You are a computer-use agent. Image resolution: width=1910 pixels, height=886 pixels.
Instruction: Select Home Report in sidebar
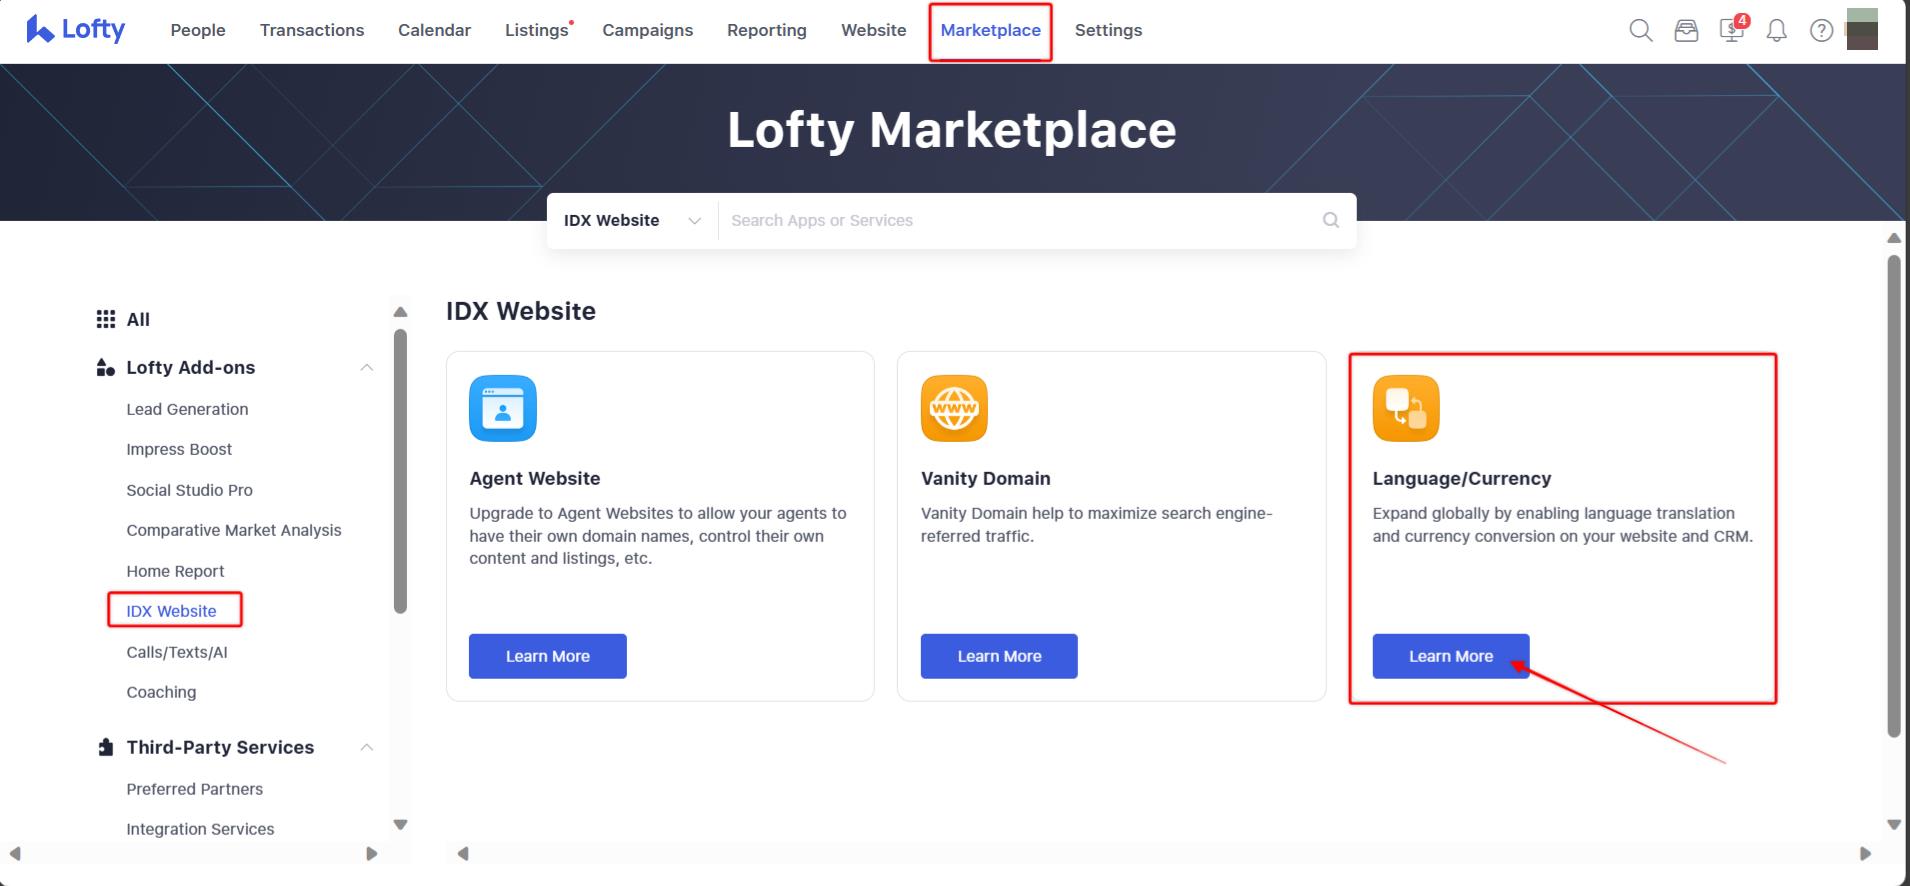[x=175, y=571]
